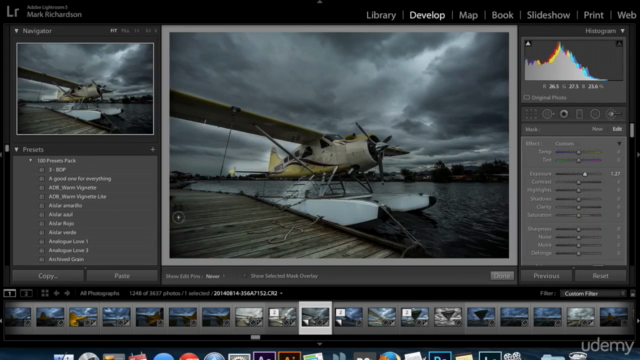This screenshot has height=360, width=640.
Task: Switch to the Map module
Action: pos(468,15)
